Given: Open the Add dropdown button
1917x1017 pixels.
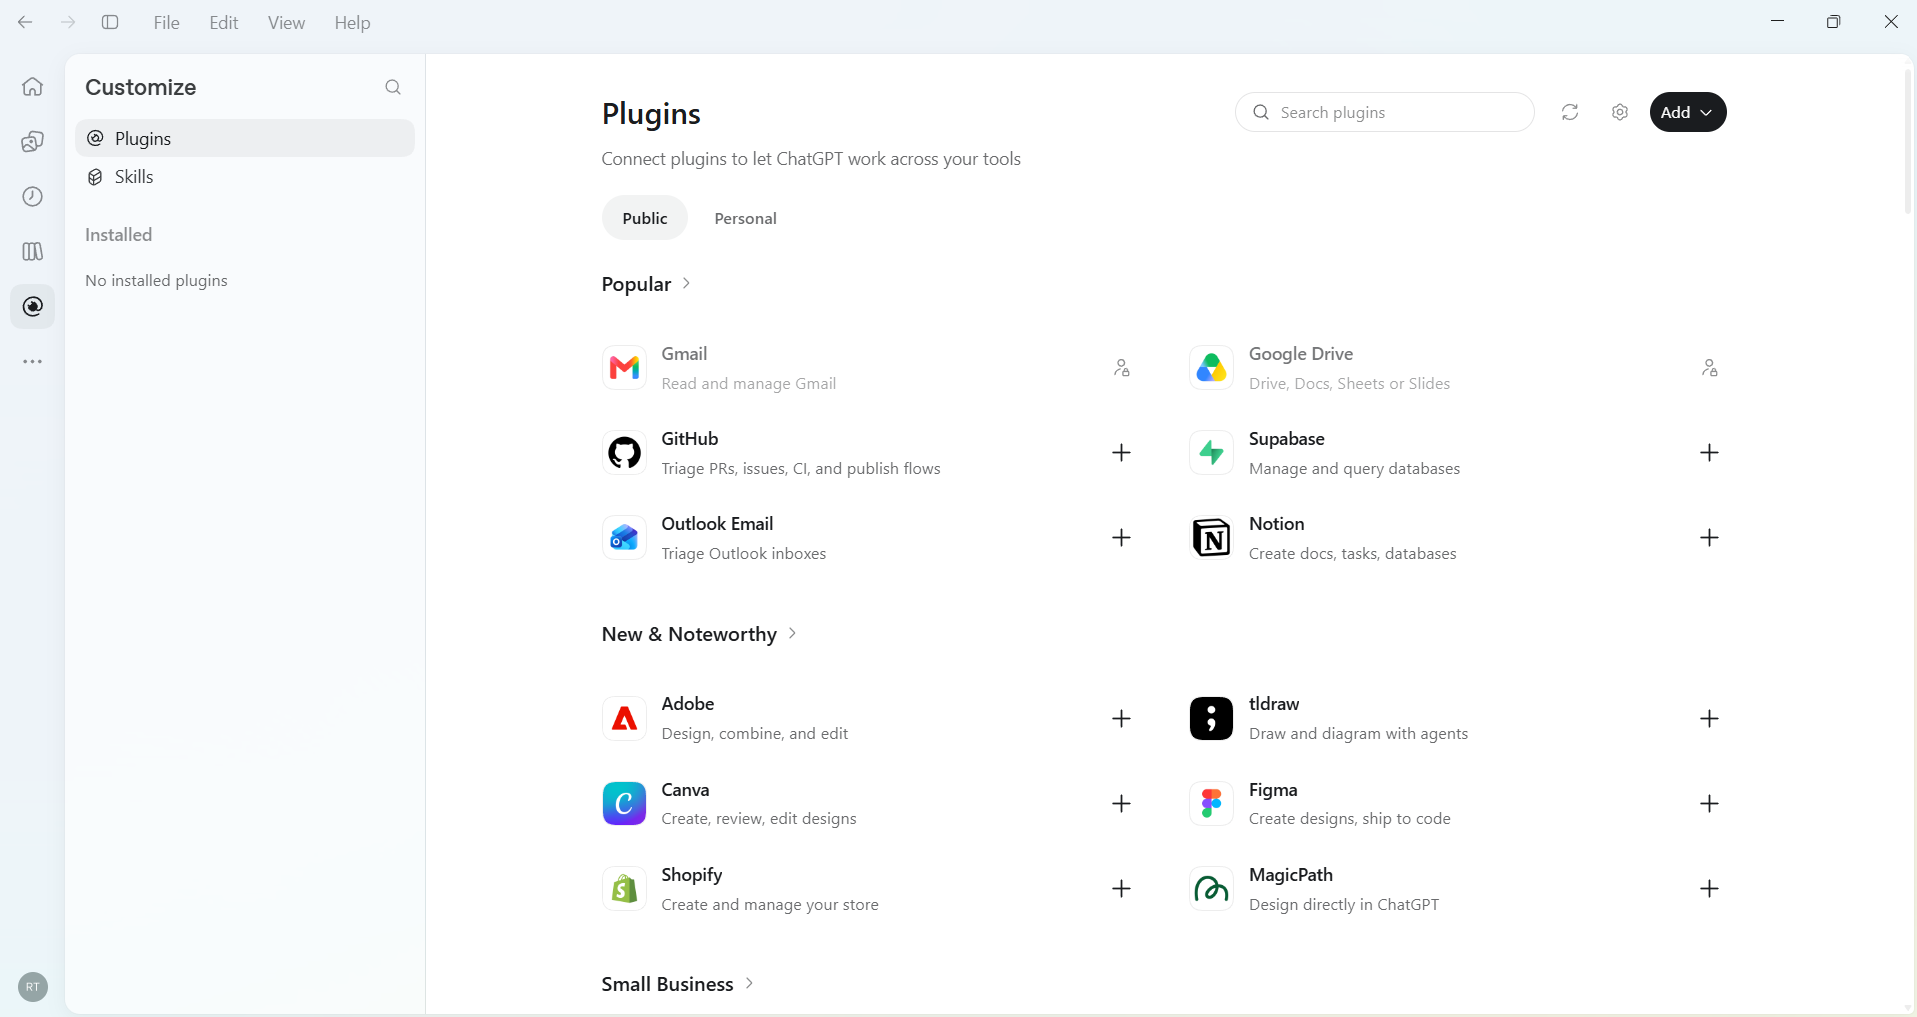Looking at the screenshot, I should 1688,112.
